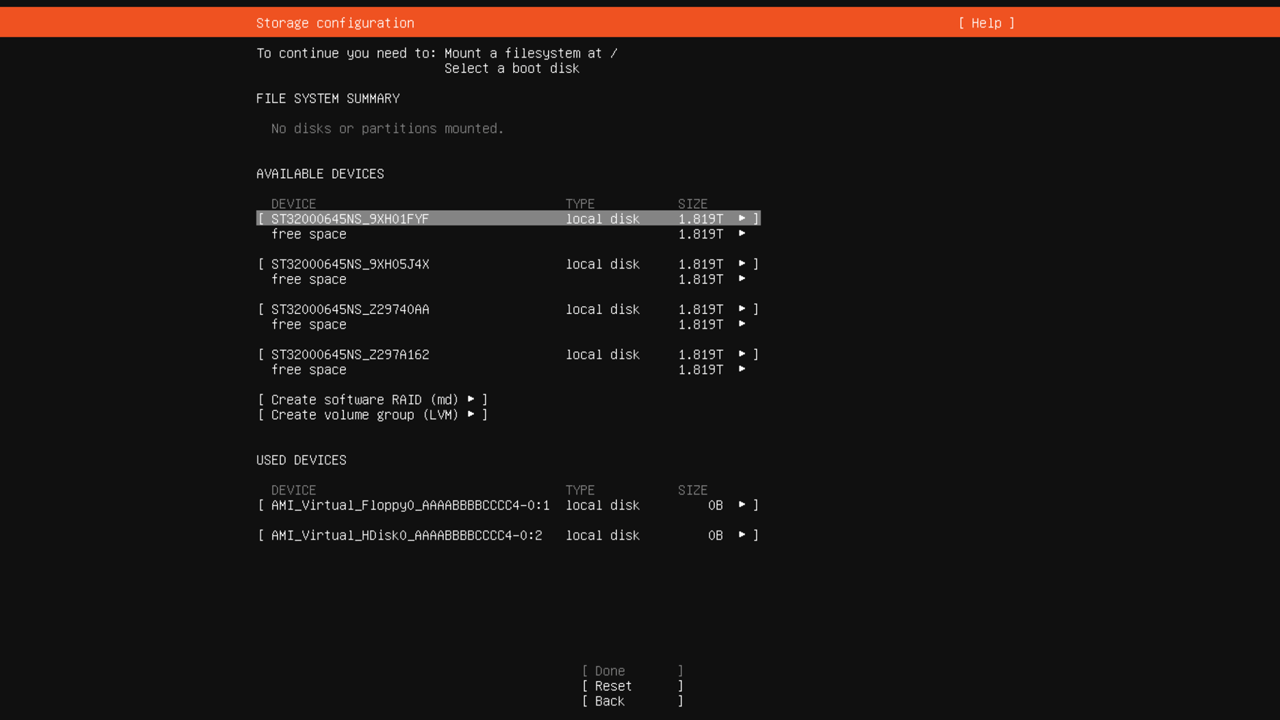Open free space menu under Z297A162 disk
1280x720 pixels.
click(309, 369)
